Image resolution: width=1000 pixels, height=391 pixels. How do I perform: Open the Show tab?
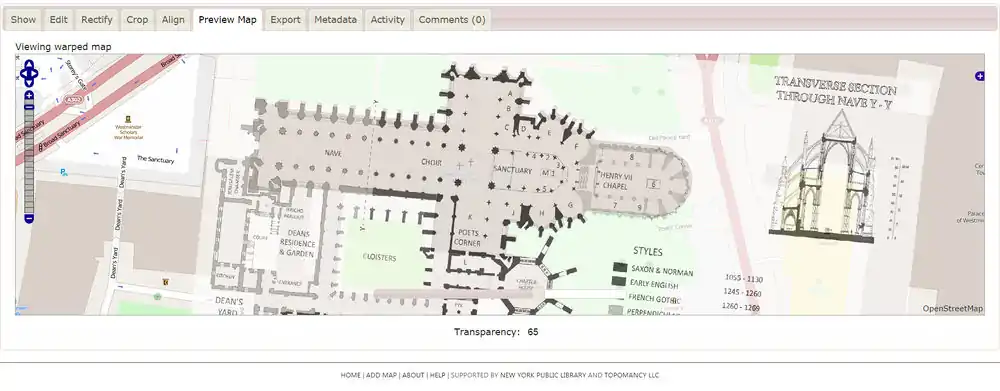23,20
